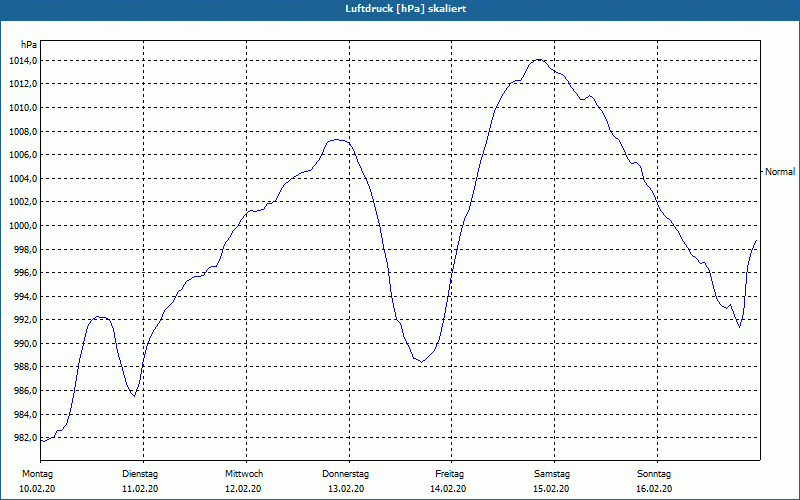Click the date 16.02.20

(654, 489)
